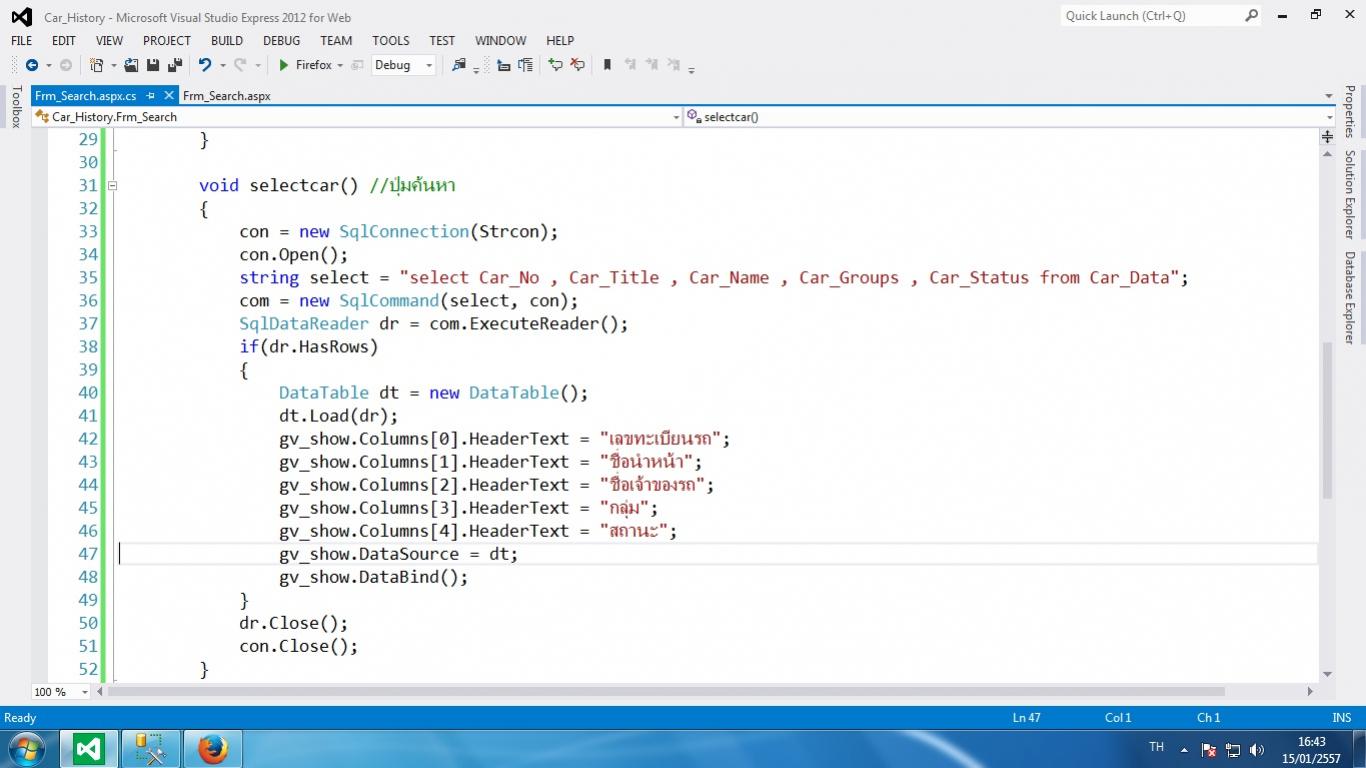
Task: Open the FILE menu
Action: 21,41
